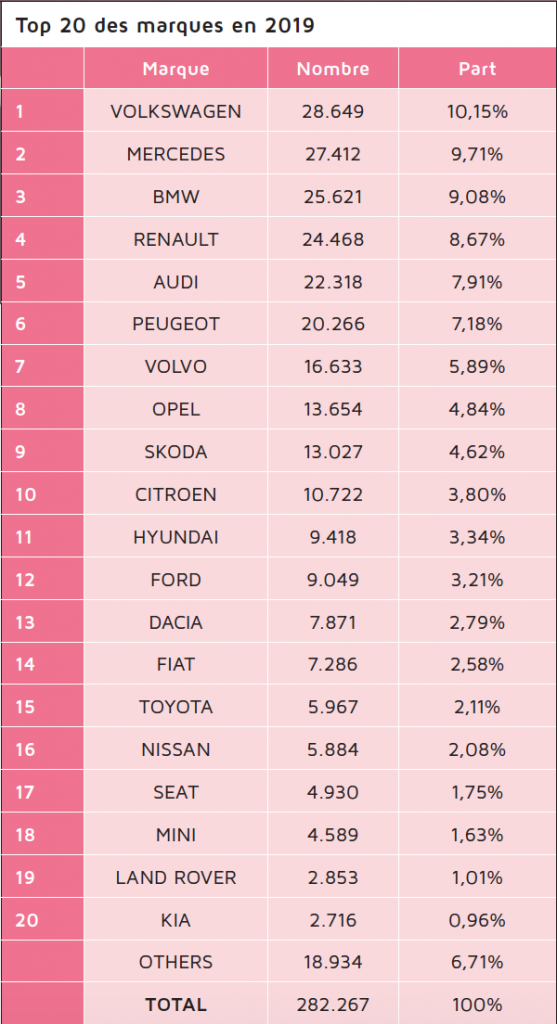Click KIA's number 2.716
Image resolution: width=557 pixels, height=1024 pixels.
[333, 920]
